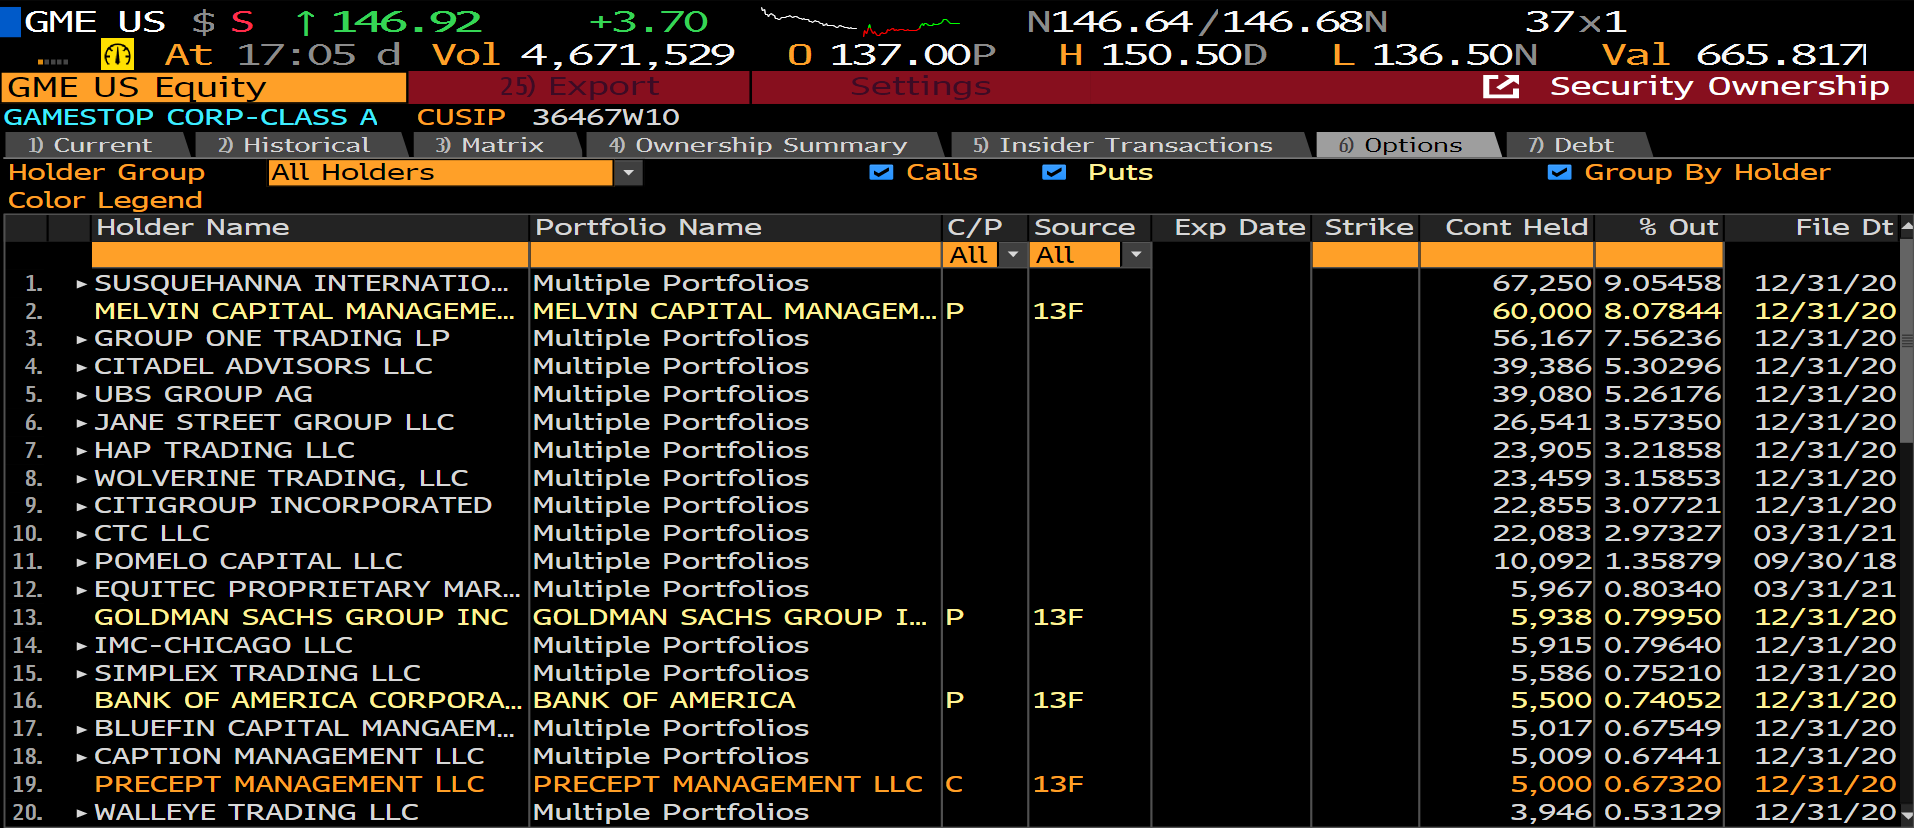Click the Export button
Viewport: 1914px width, 828px height.
[x=579, y=87]
